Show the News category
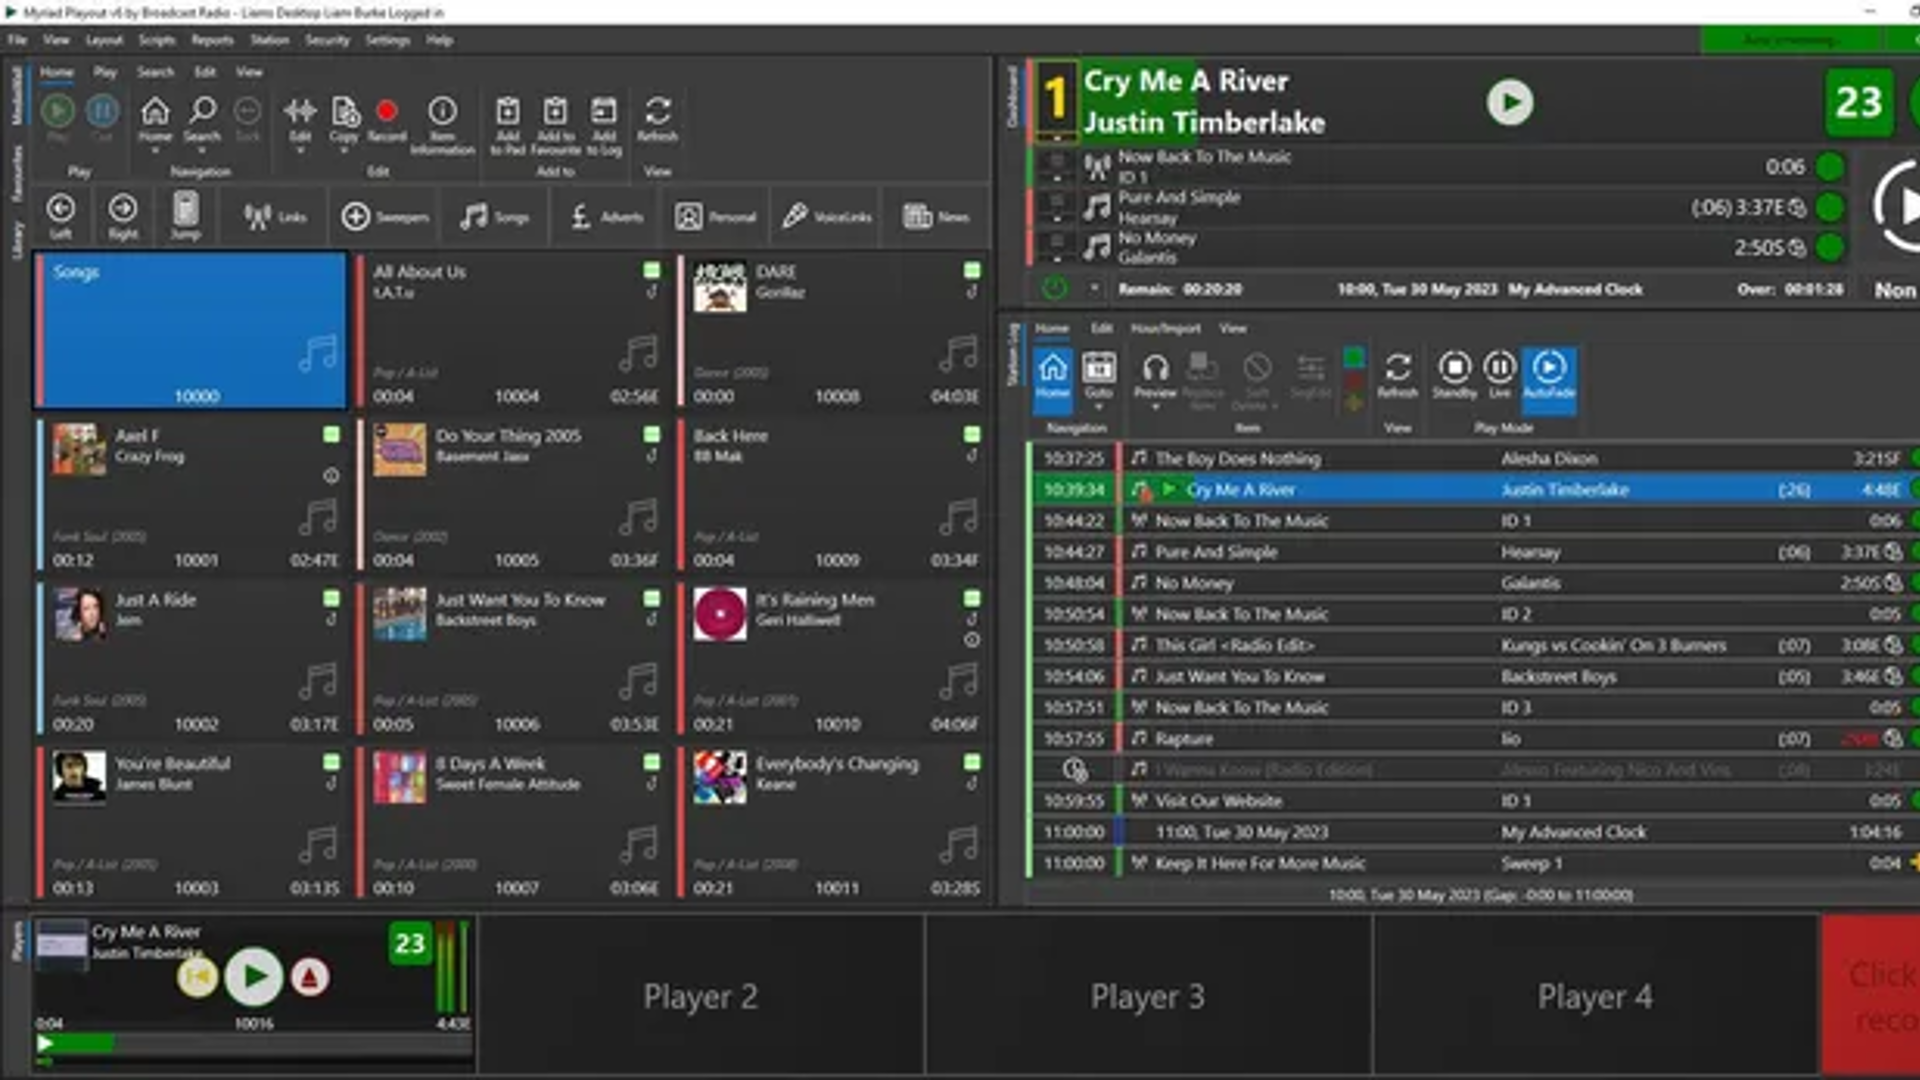 point(936,216)
